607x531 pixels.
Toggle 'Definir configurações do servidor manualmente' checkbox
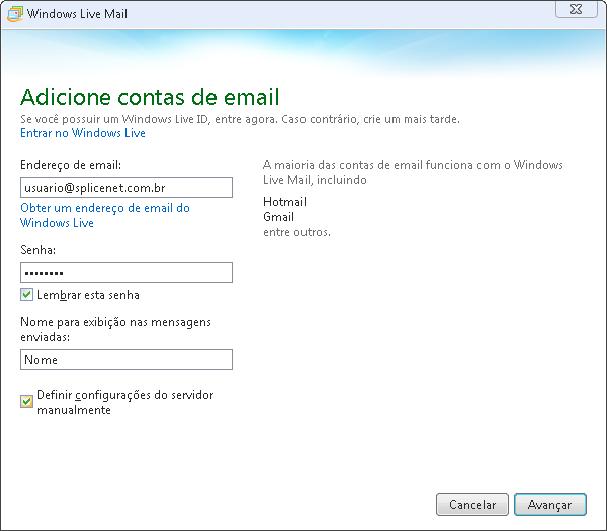[26, 402]
